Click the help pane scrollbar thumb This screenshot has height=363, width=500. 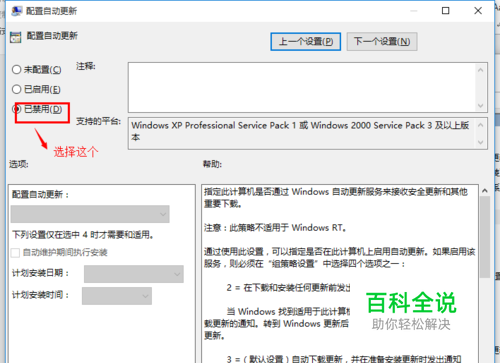click(485, 237)
